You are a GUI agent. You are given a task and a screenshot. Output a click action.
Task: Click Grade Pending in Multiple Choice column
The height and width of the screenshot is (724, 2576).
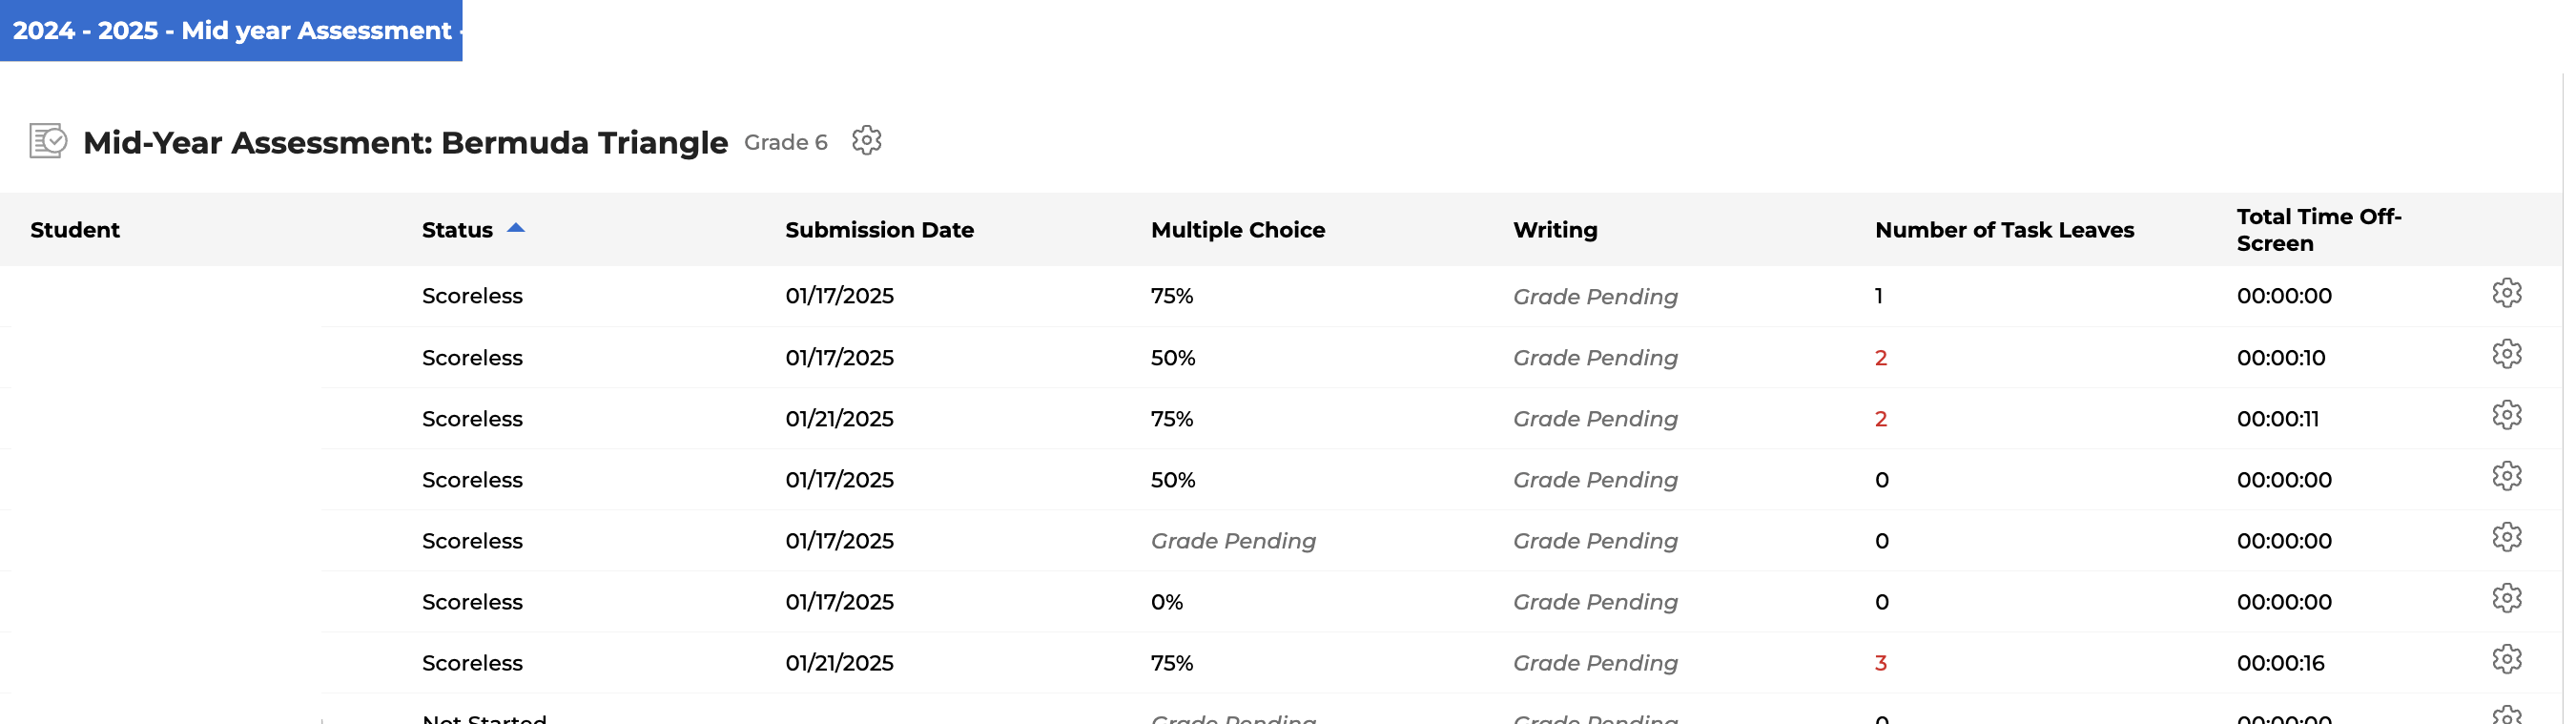click(1233, 541)
